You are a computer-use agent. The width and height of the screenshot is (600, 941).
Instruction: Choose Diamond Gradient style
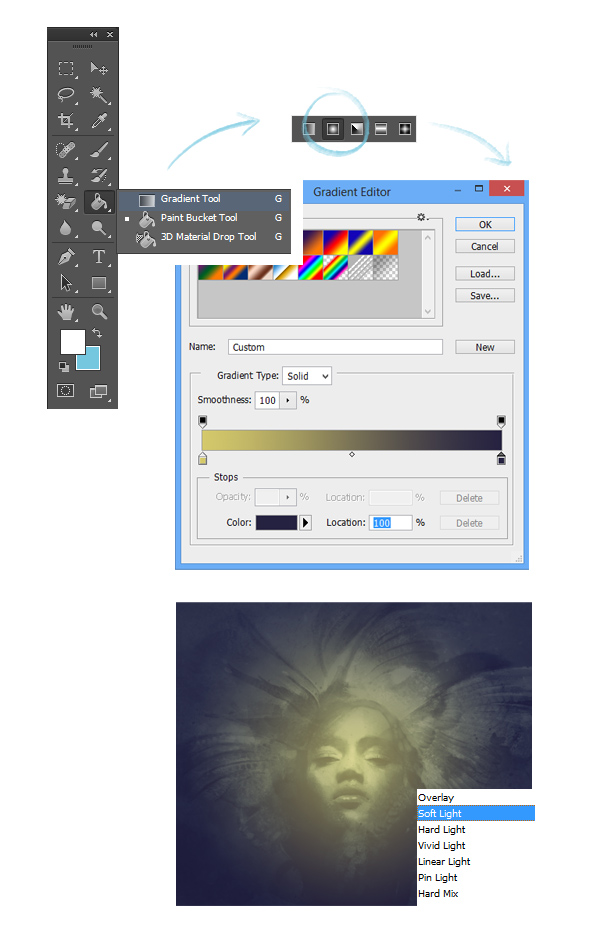(x=405, y=129)
